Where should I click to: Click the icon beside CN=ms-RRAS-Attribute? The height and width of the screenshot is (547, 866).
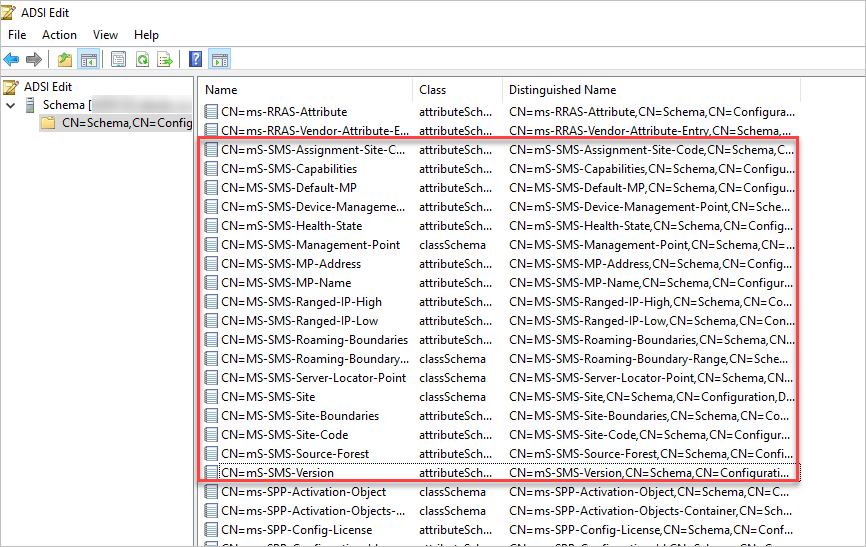pyautogui.click(x=211, y=112)
